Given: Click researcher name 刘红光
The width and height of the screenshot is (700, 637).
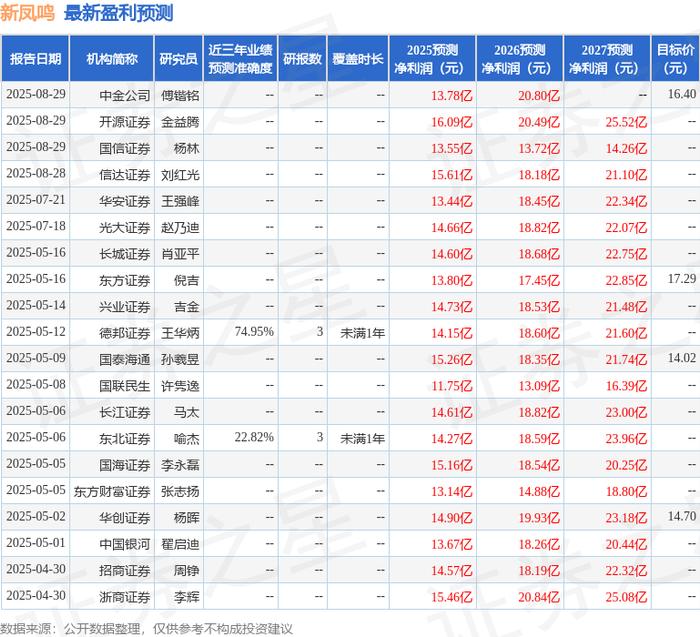Looking at the screenshot, I should point(180,175).
